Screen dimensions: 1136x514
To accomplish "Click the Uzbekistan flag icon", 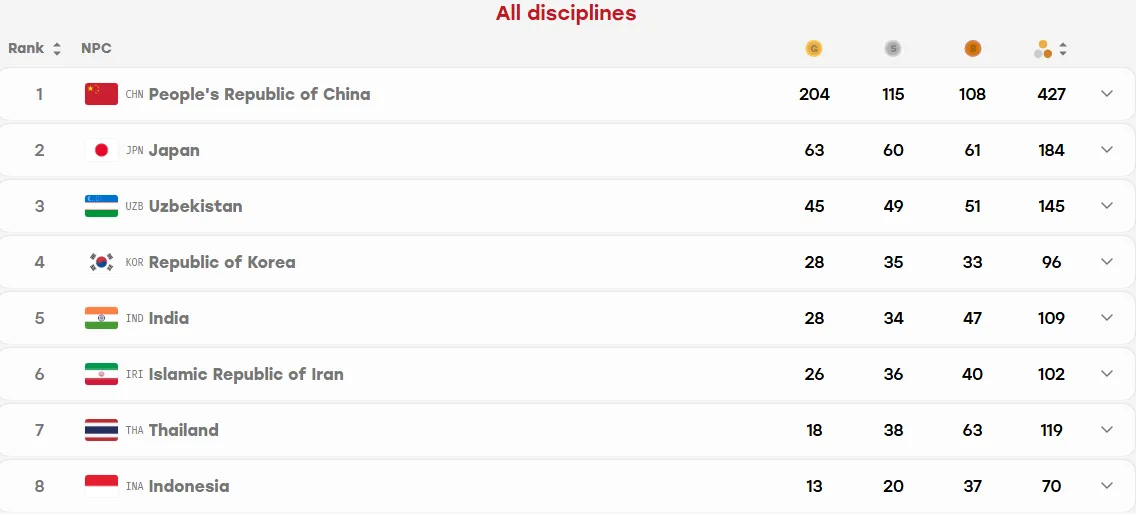I will (101, 206).
